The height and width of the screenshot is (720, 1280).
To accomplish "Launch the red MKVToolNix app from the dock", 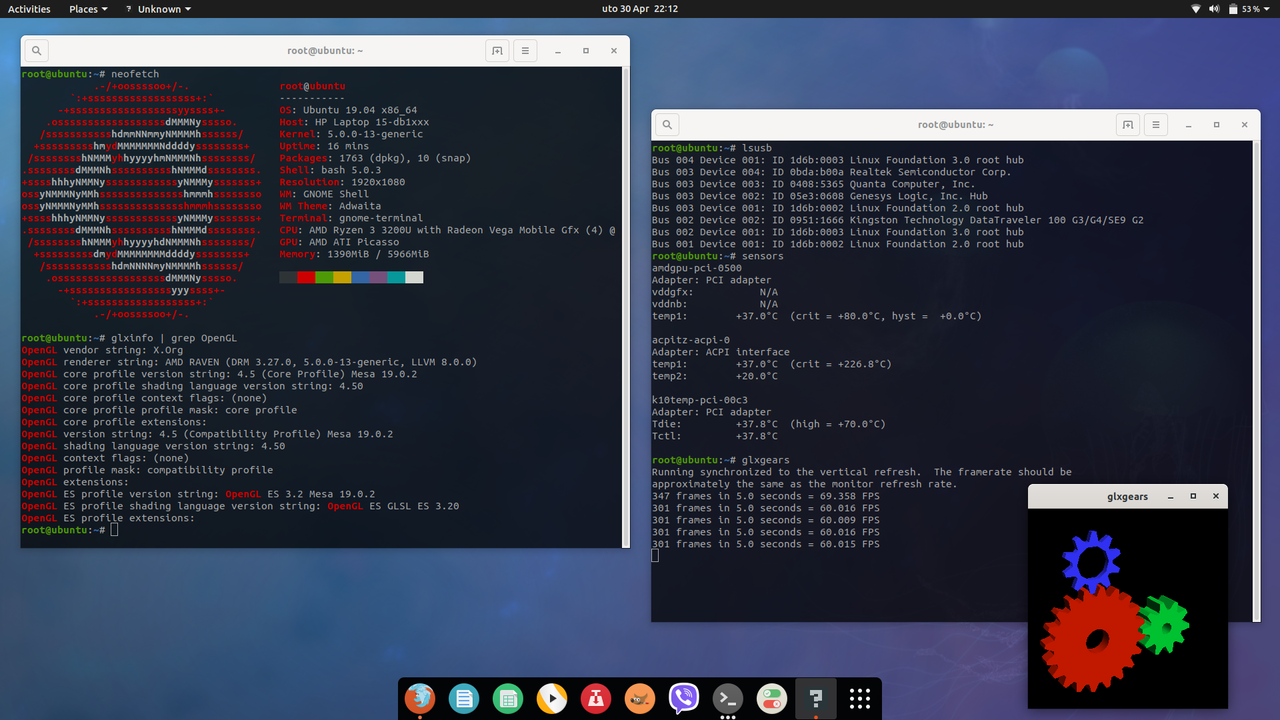I will [x=596, y=698].
